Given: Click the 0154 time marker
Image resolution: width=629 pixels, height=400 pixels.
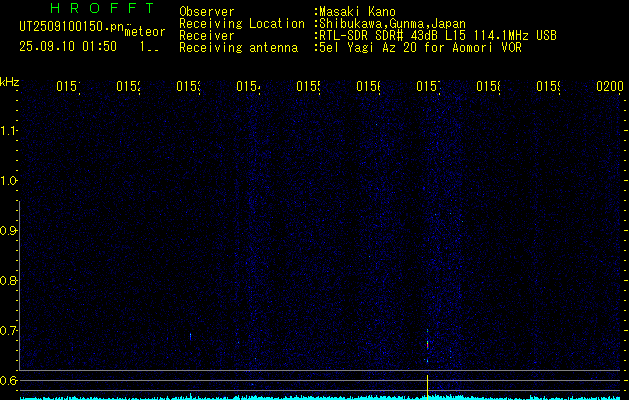Looking at the screenshot, I should tap(248, 86).
